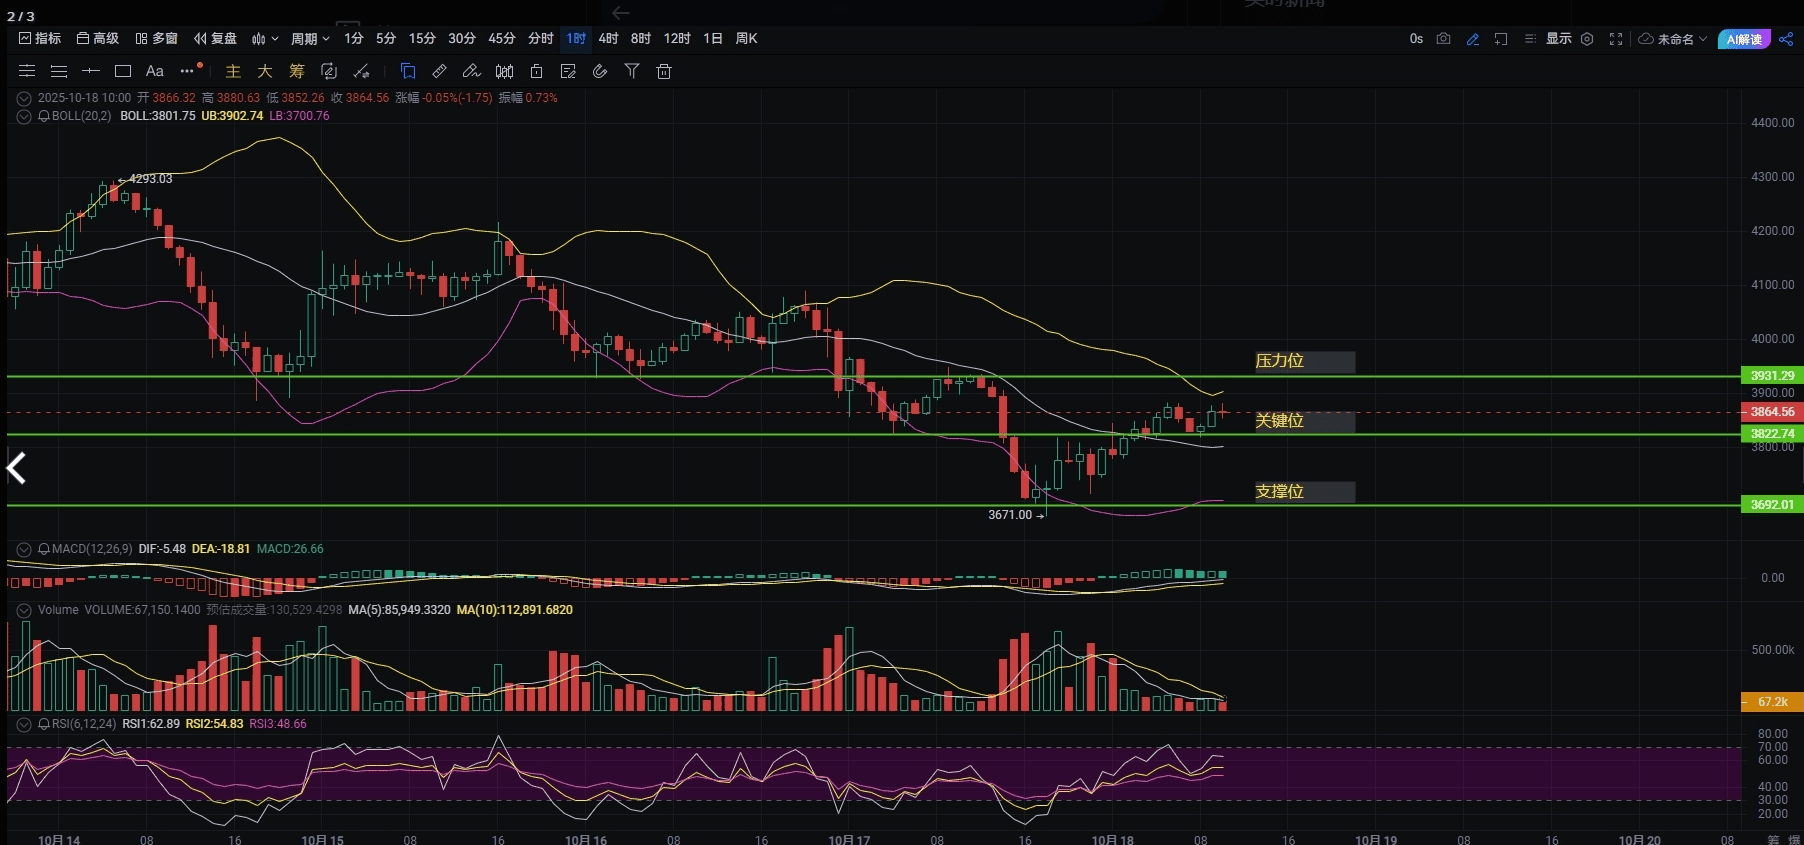This screenshot has height=845, width=1804.
Task: Select the horizontal lines drawing tool
Action: pos(59,71)
